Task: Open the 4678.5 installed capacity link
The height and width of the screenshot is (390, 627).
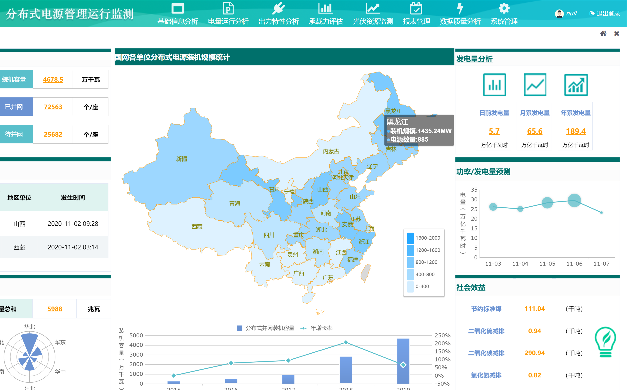Action: (x=53, y=80)
